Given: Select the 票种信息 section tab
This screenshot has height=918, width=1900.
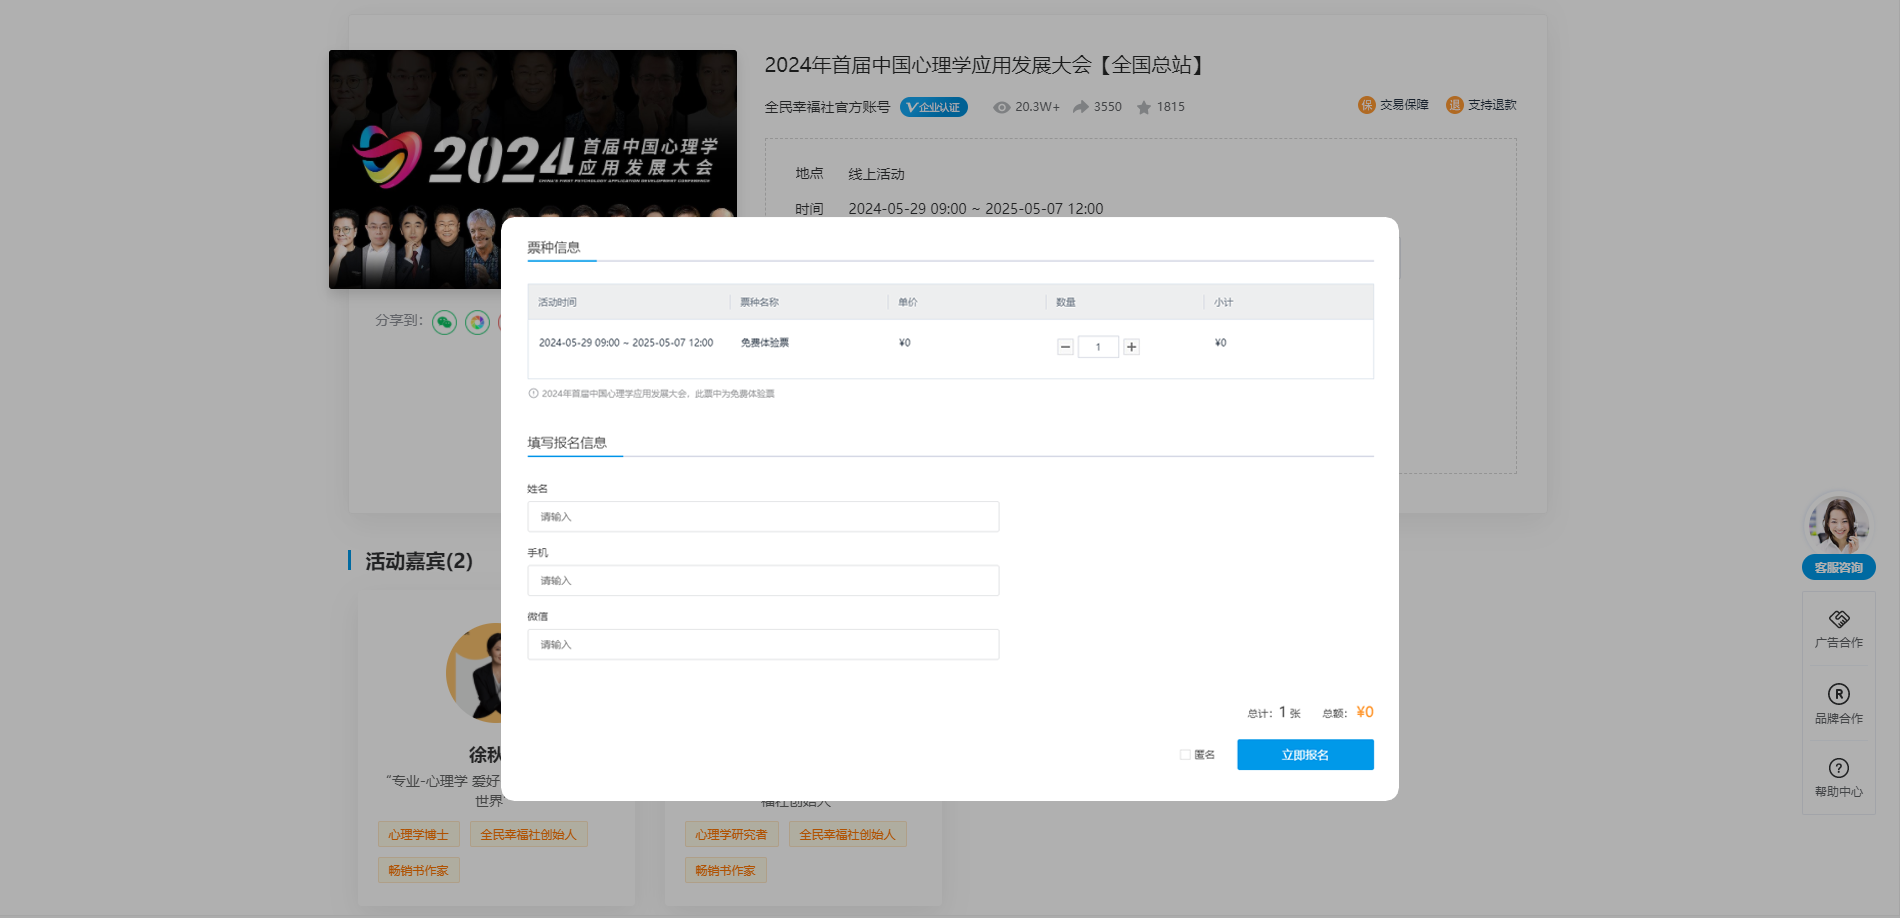Looking at the screenshot, I should point(554,247).
